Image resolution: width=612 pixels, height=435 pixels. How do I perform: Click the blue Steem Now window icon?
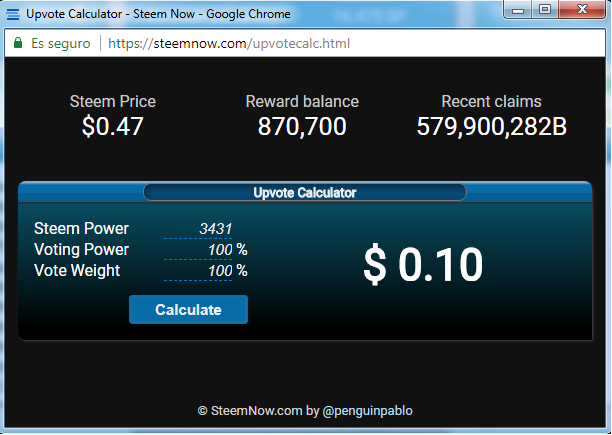pos(13,14)
